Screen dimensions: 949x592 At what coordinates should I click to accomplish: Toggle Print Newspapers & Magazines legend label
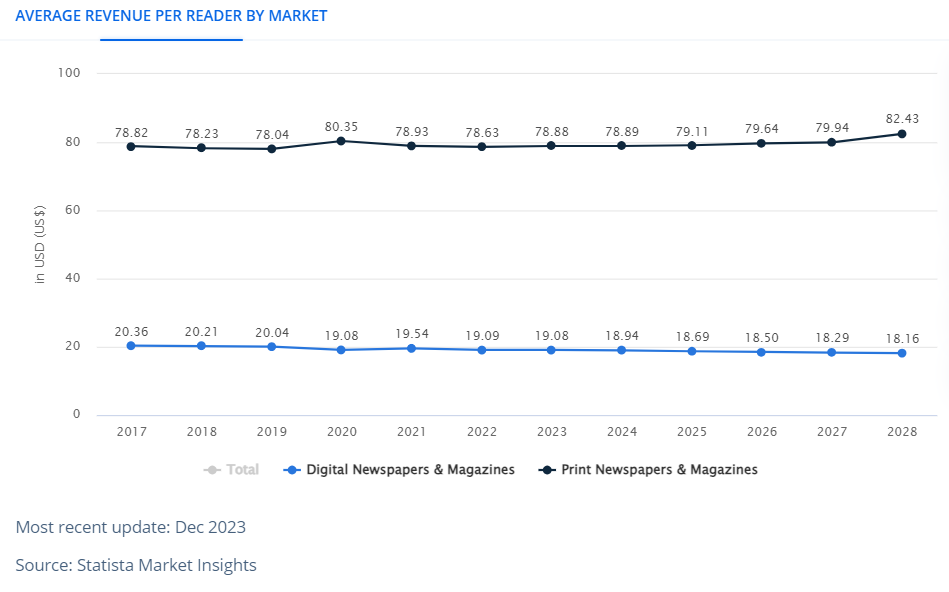[x=659, y=469]
